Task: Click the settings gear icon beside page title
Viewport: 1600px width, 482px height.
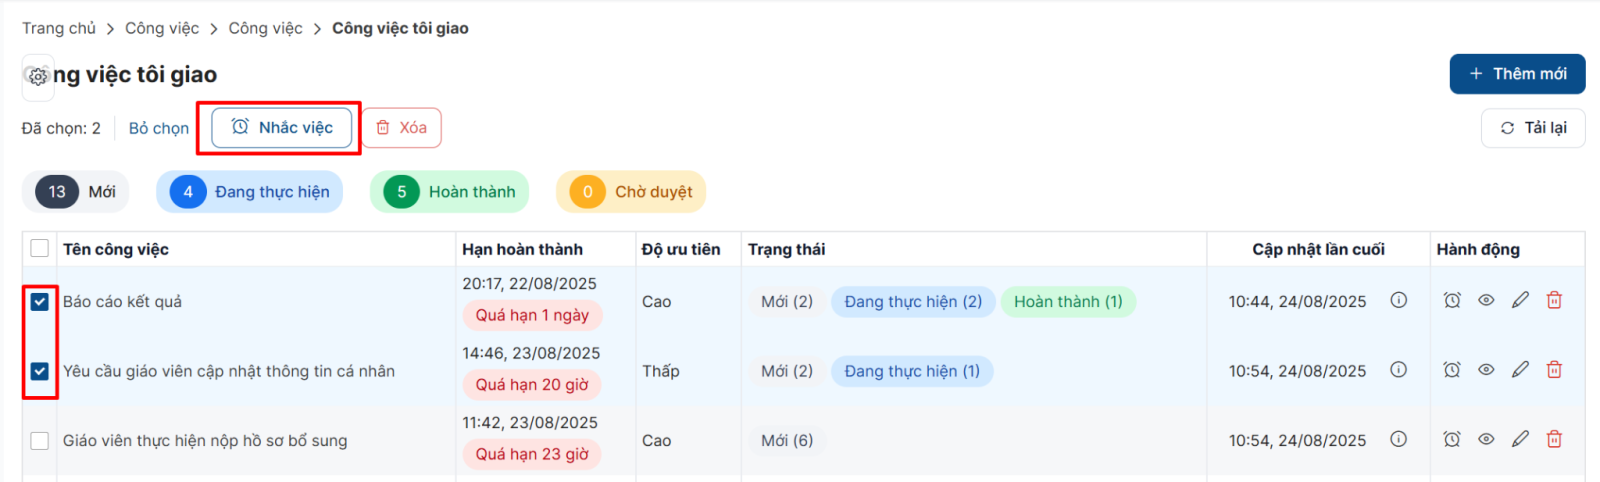Action: click(x=38, y=77)
